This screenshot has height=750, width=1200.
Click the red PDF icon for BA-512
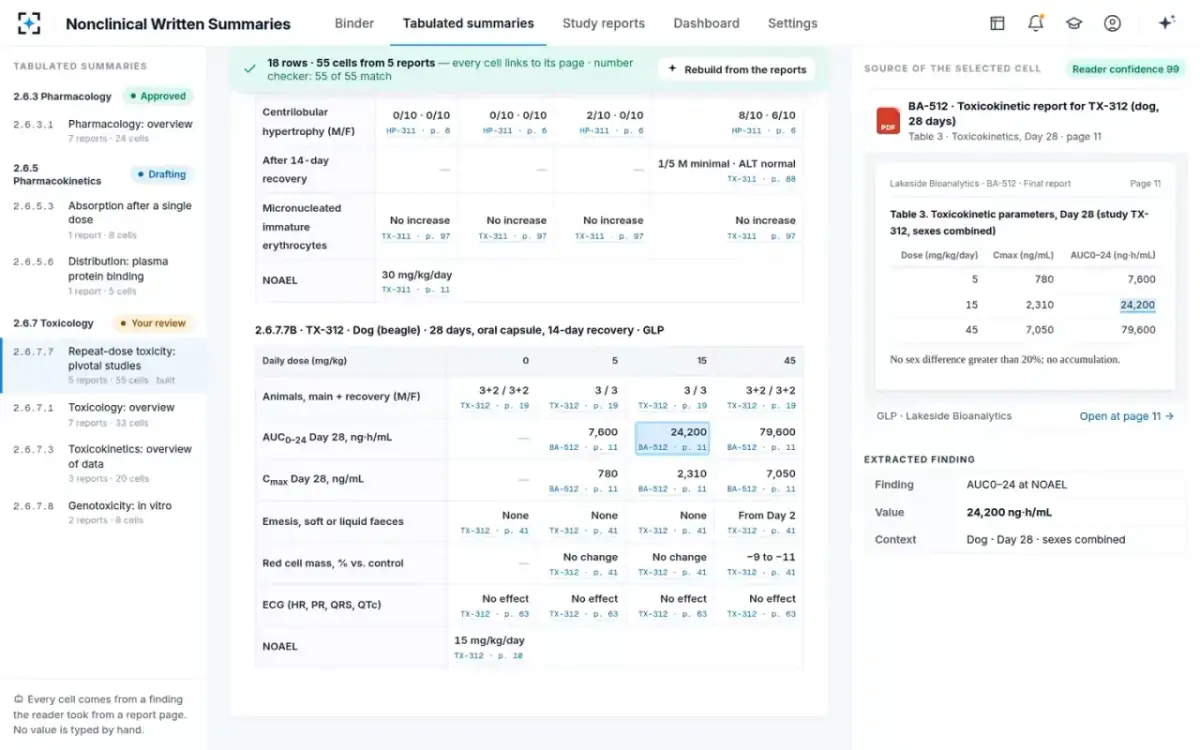point(887,120)
